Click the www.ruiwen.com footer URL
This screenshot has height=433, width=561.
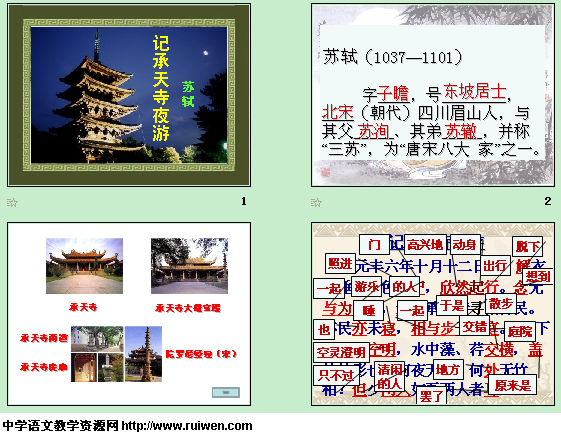tap(187, 425)
